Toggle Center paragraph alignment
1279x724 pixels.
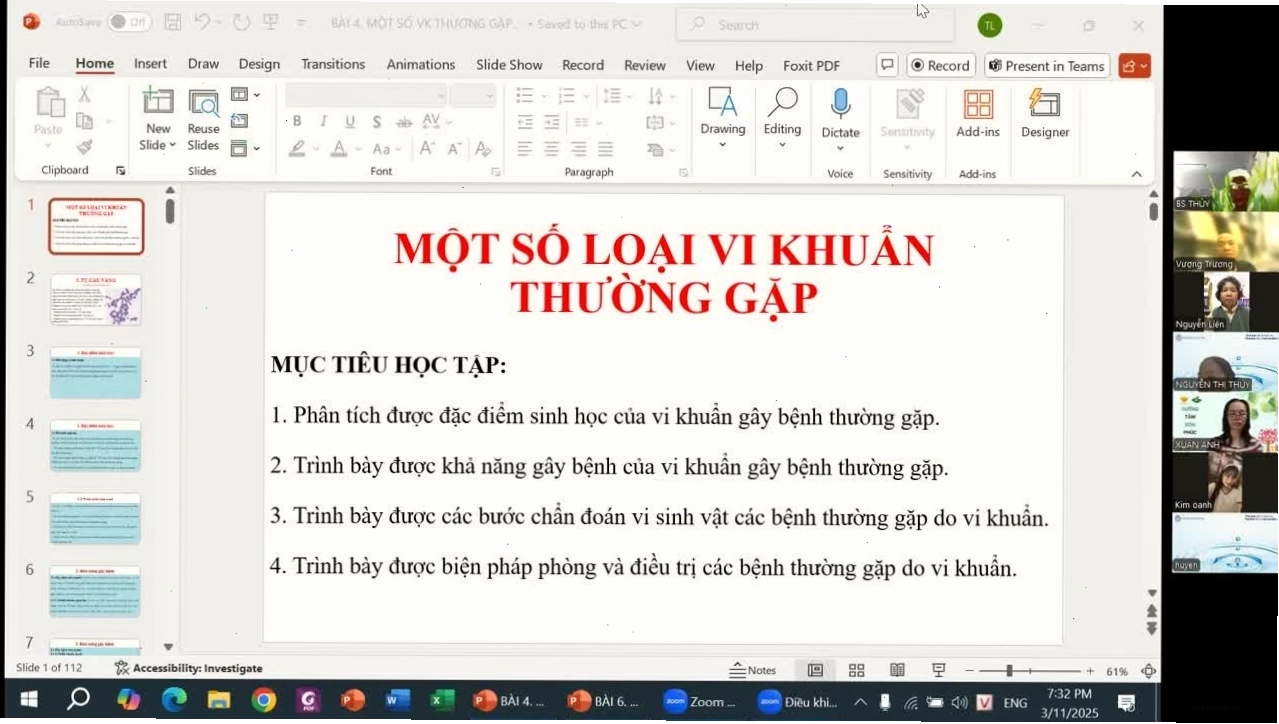pos(551,149)
